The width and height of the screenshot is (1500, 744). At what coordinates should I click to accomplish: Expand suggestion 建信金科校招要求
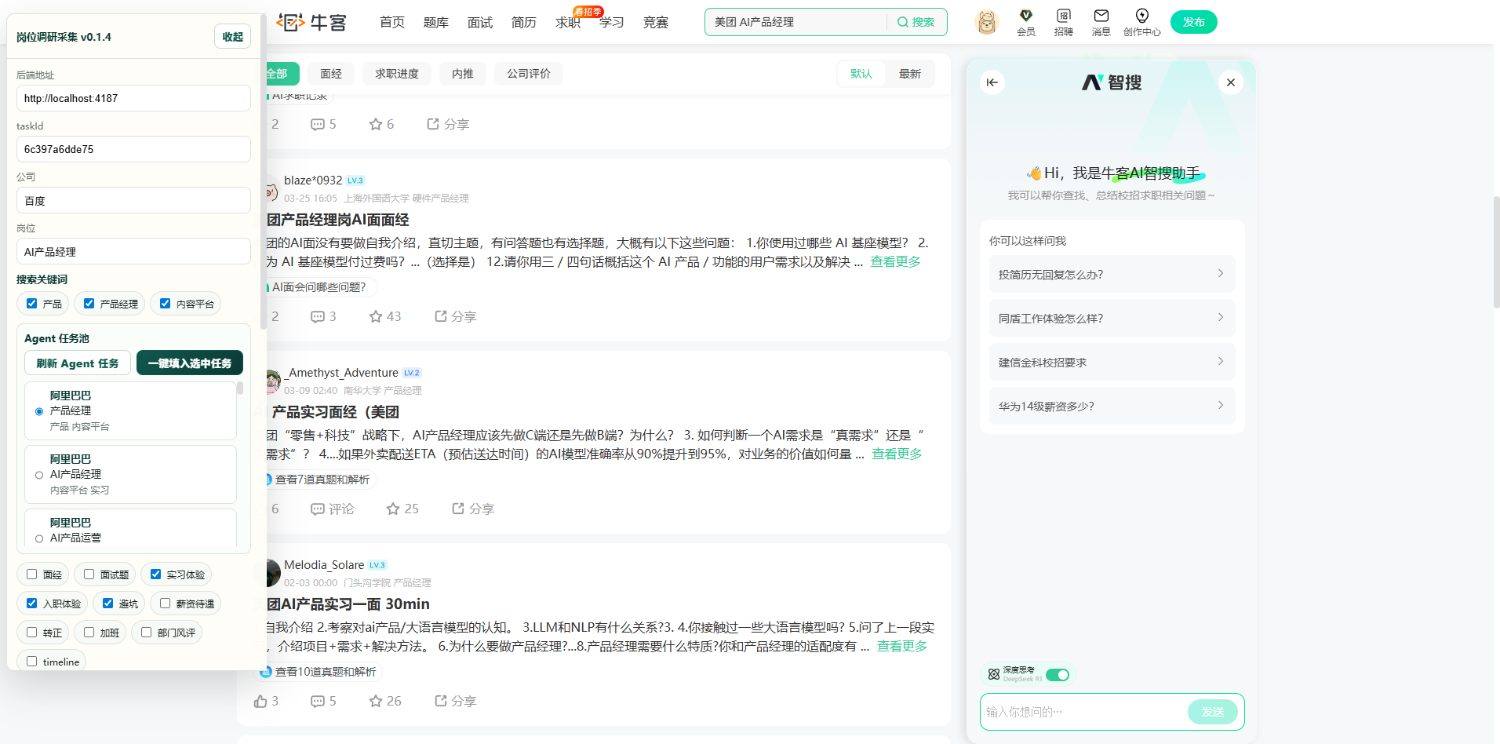tap(1112, 362)
